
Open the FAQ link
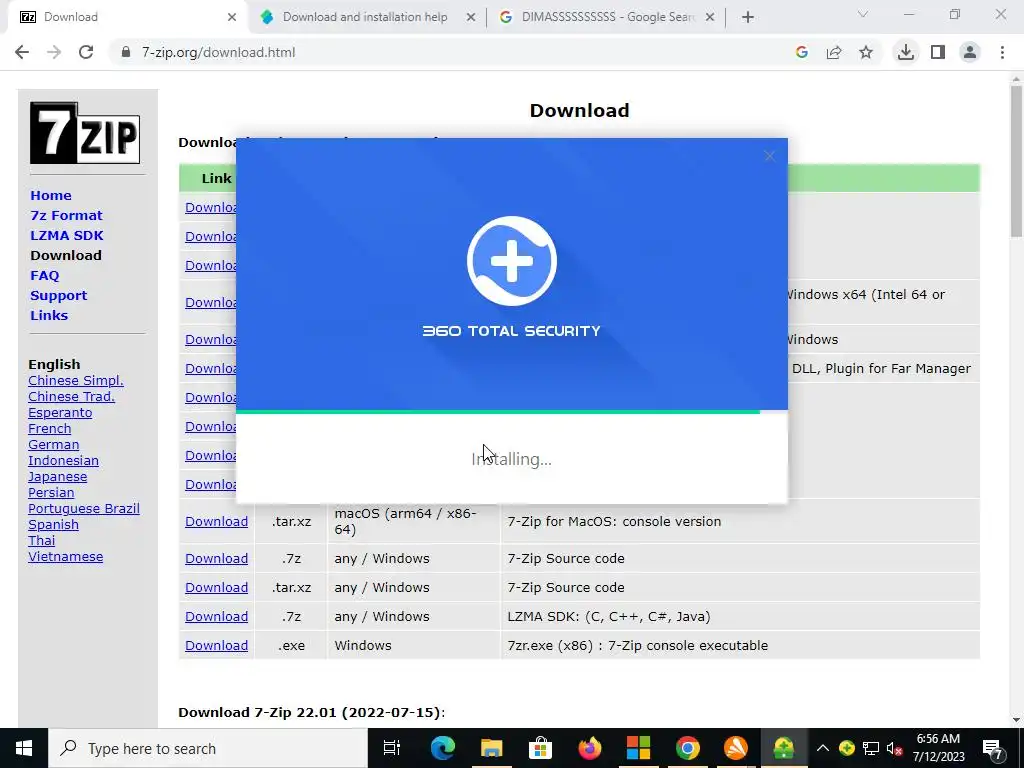coord(44,276)
